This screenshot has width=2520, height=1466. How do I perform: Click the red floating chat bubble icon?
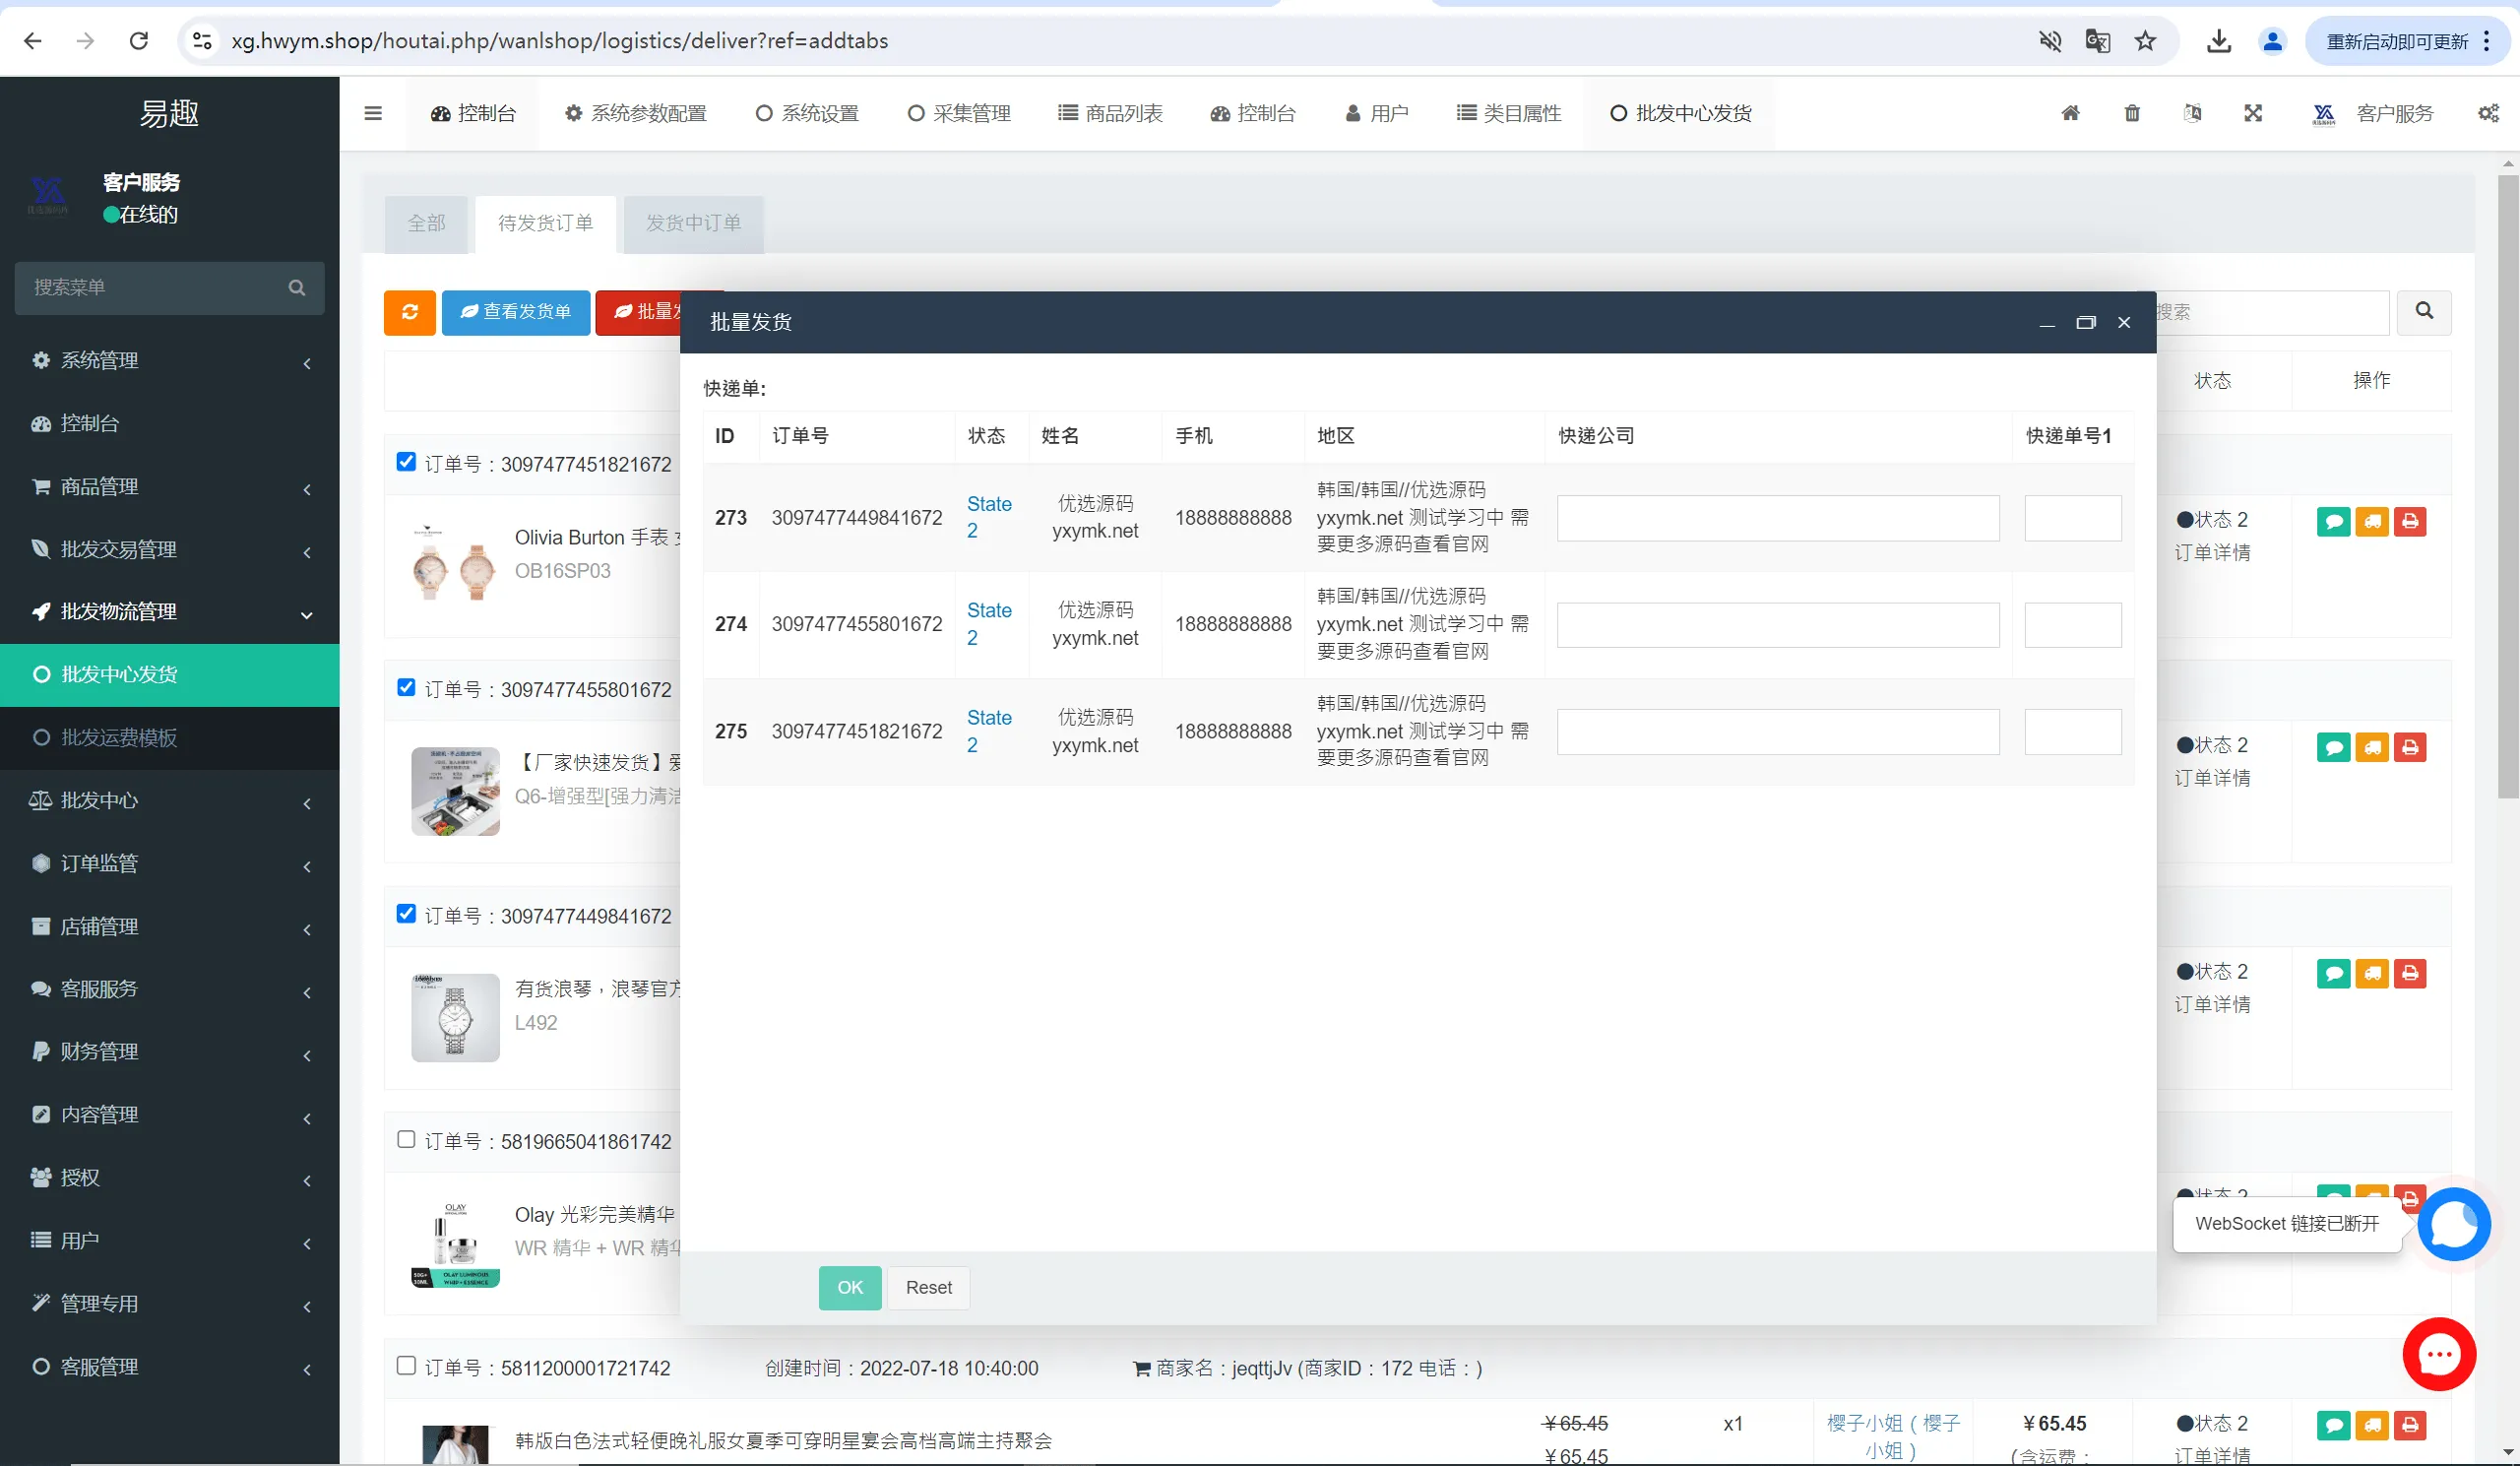coord(2438,1354)
